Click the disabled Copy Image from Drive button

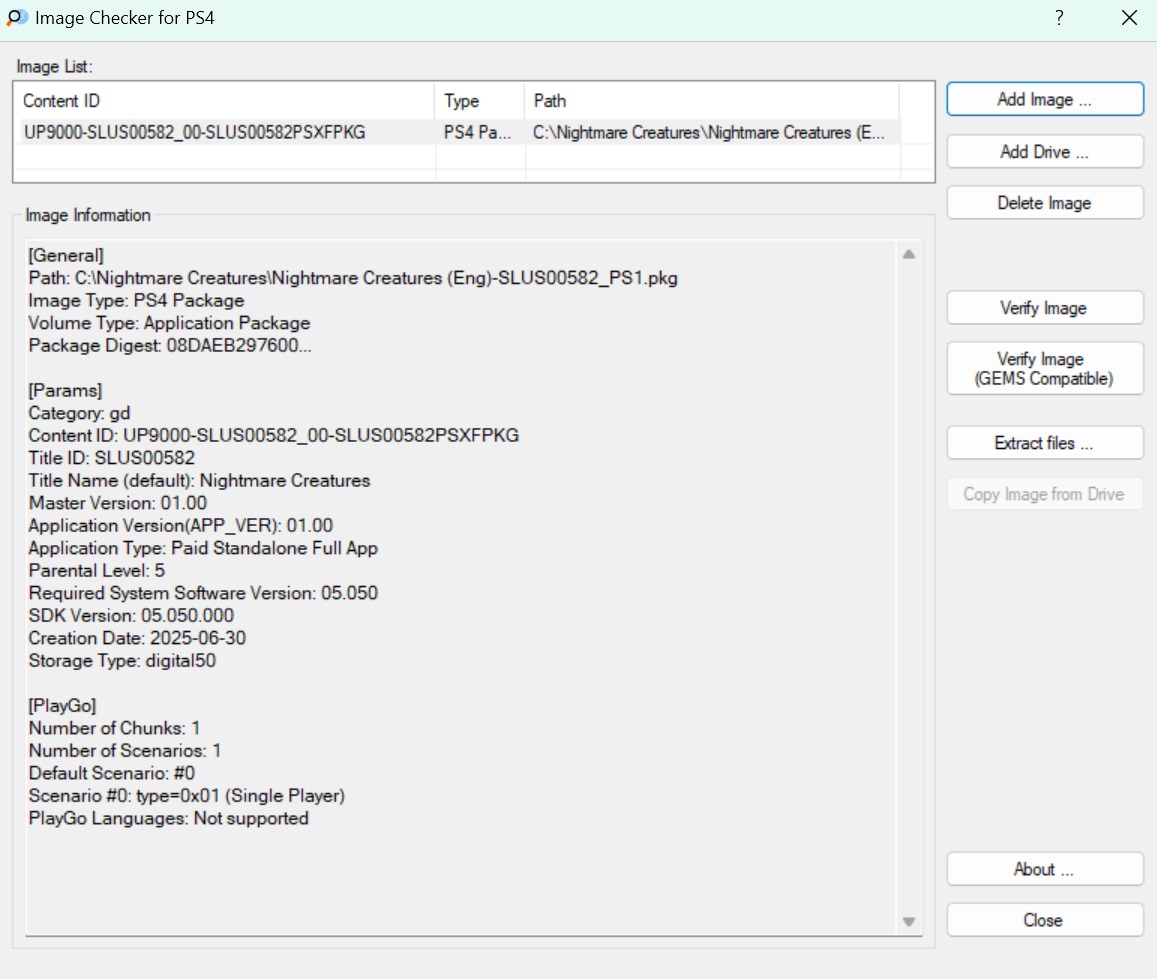coord(1045,494)
